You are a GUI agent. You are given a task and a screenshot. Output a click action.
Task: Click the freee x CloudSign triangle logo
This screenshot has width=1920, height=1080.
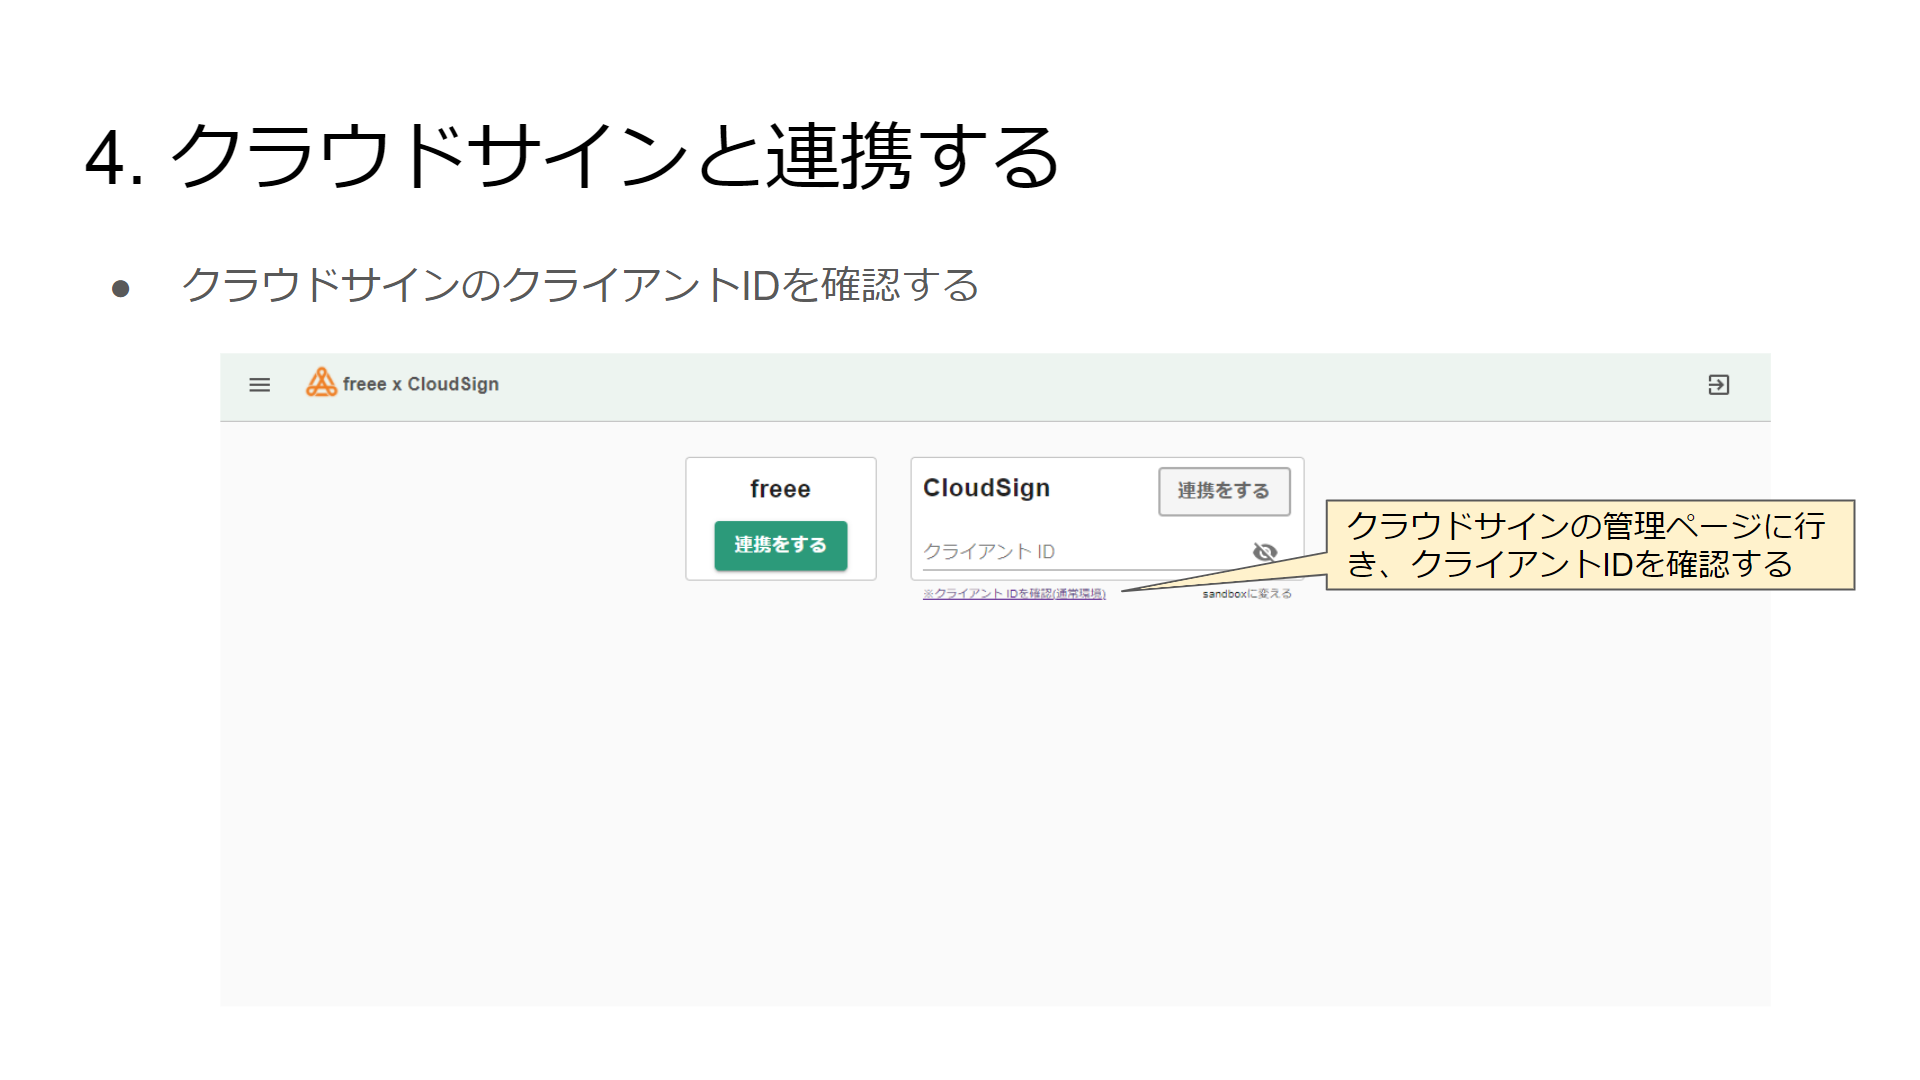pos(321,383)
